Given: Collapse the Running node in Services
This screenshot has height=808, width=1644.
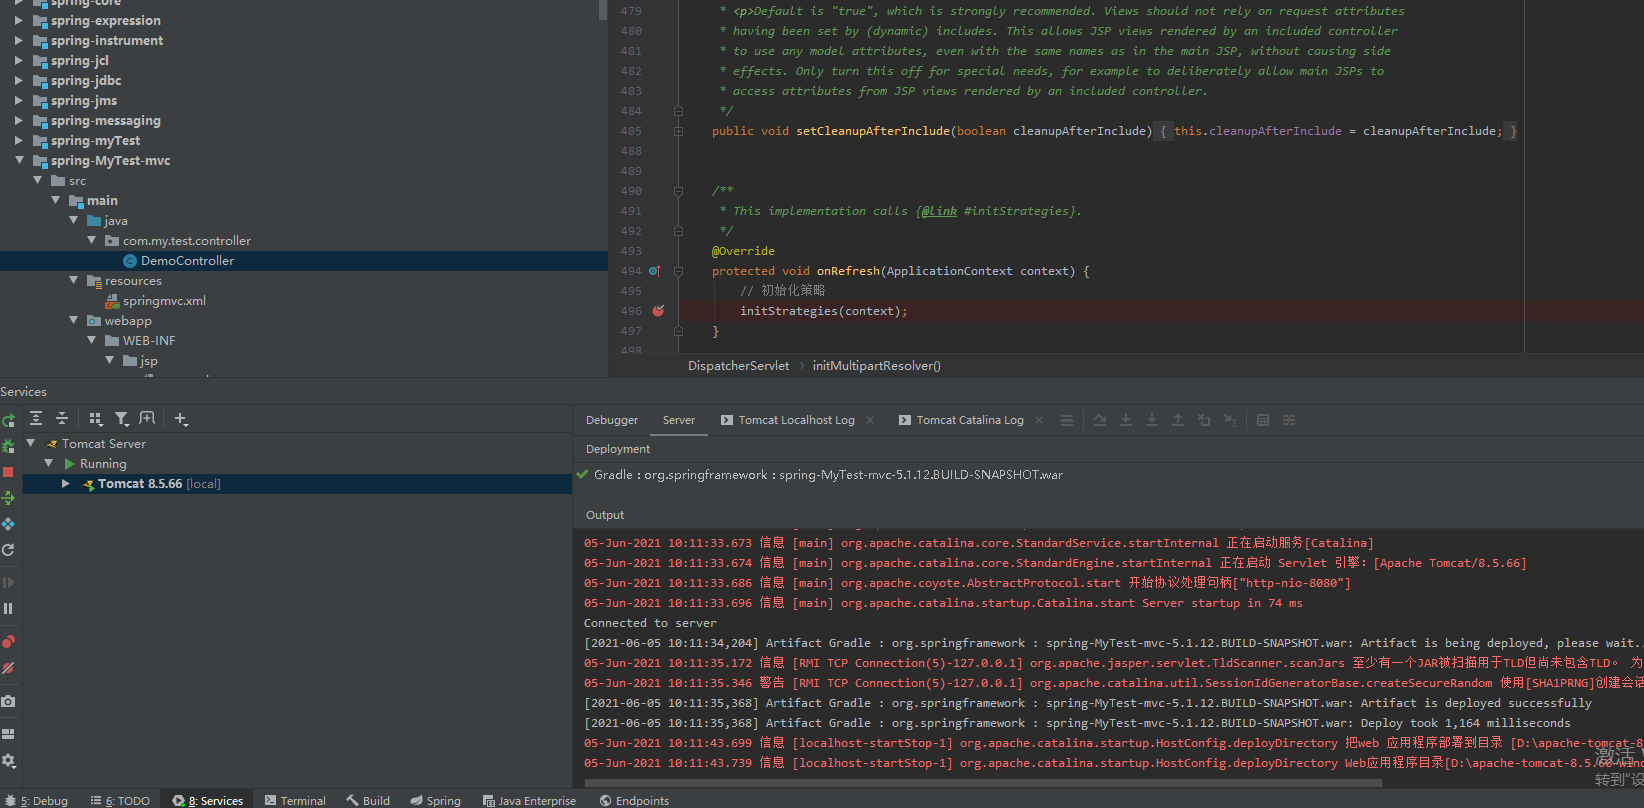Looking at the screenshot, I should point(49,463).
